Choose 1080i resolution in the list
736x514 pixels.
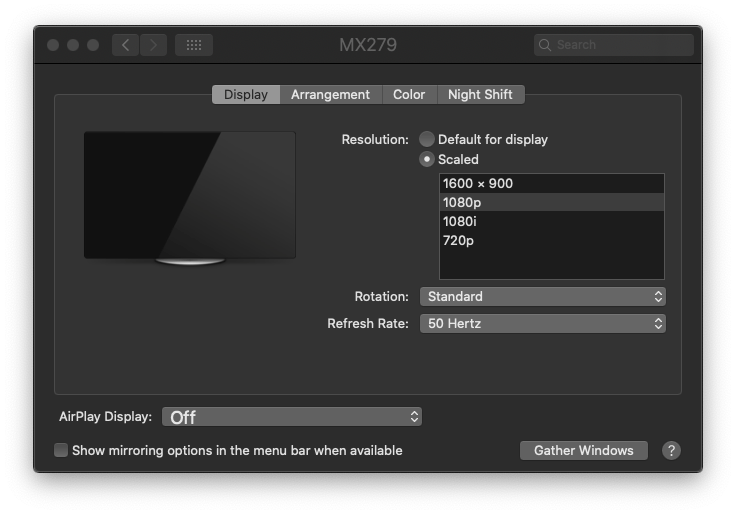(552, 222)
